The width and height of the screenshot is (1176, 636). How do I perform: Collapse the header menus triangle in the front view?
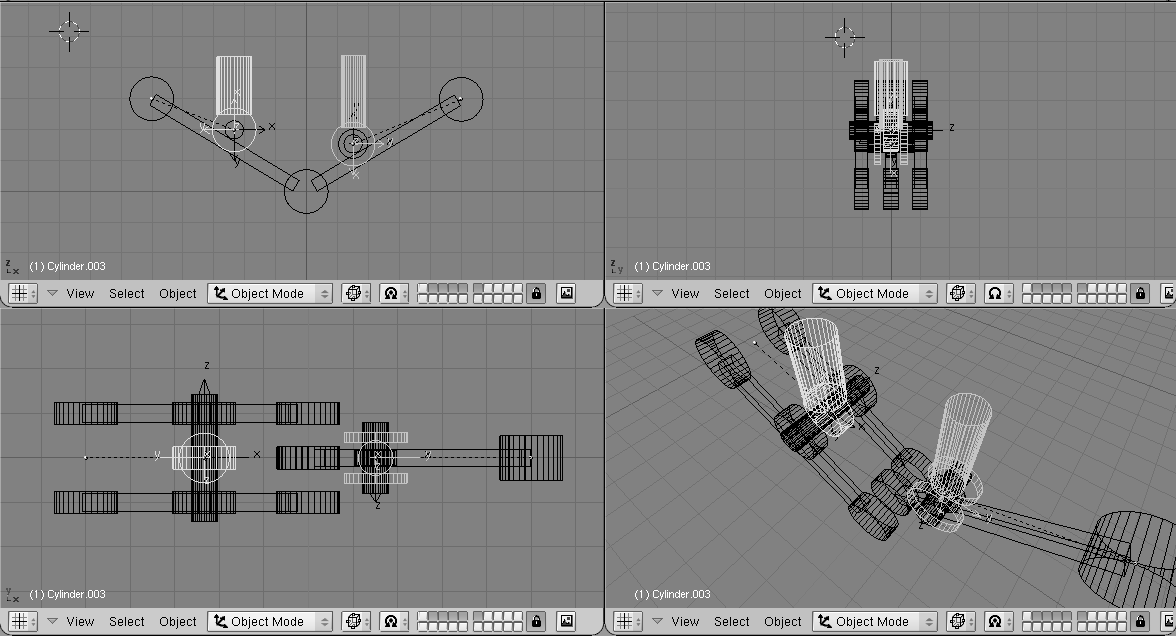point(52,293)
